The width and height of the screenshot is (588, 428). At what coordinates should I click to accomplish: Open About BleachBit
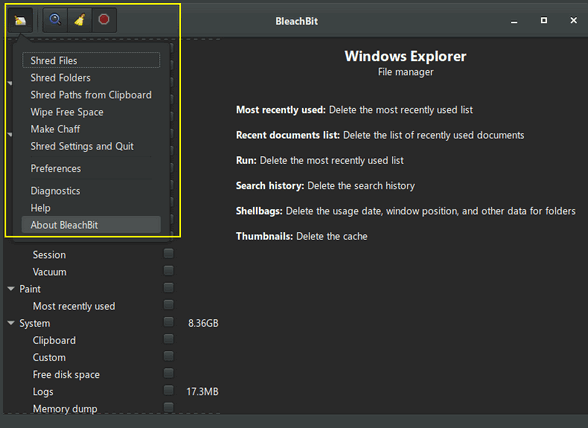(x=91, y=225)
